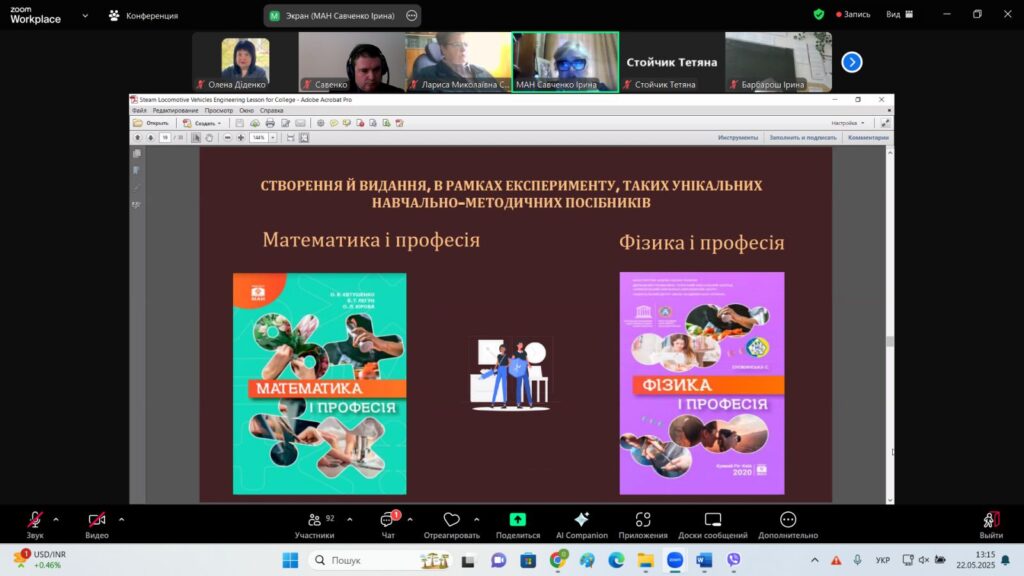Go to previous page arrow in Acrobat
This screenshot has width=1024, height=576.
pos(138,138)
